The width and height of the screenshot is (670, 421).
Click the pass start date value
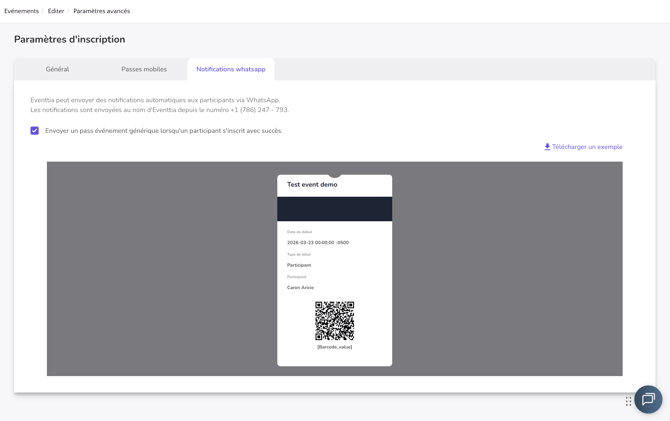[x=317, y=243]
